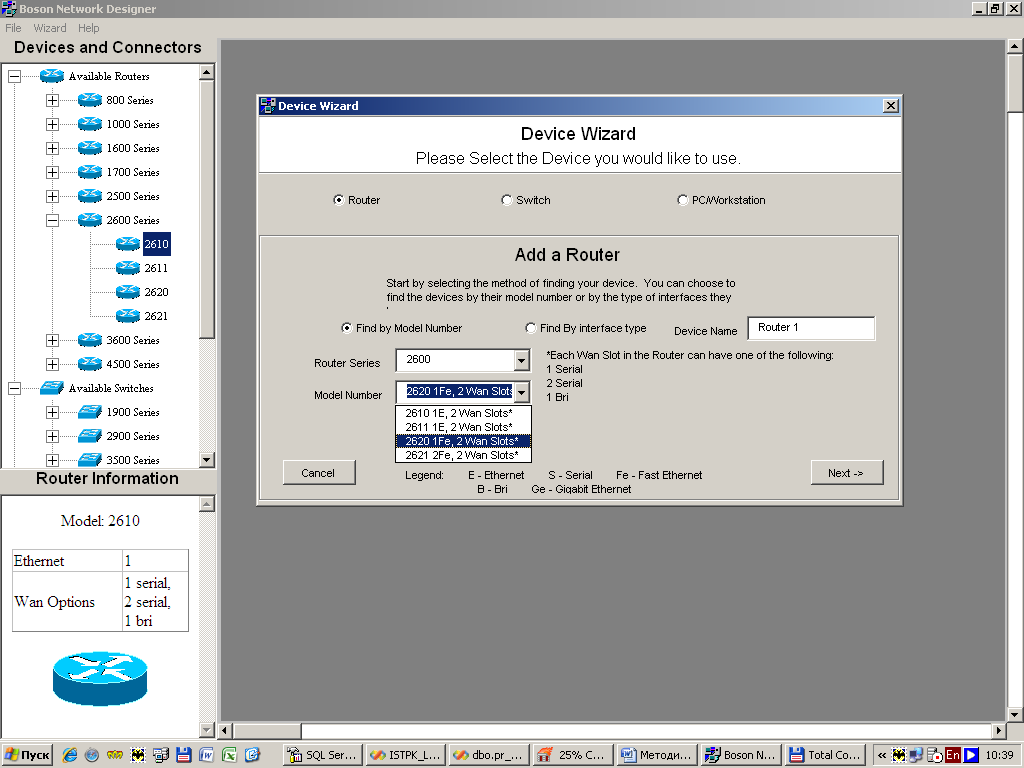Click the canvas vertical scroll down arrow

pyautogui.click(x=1015, y=714)
